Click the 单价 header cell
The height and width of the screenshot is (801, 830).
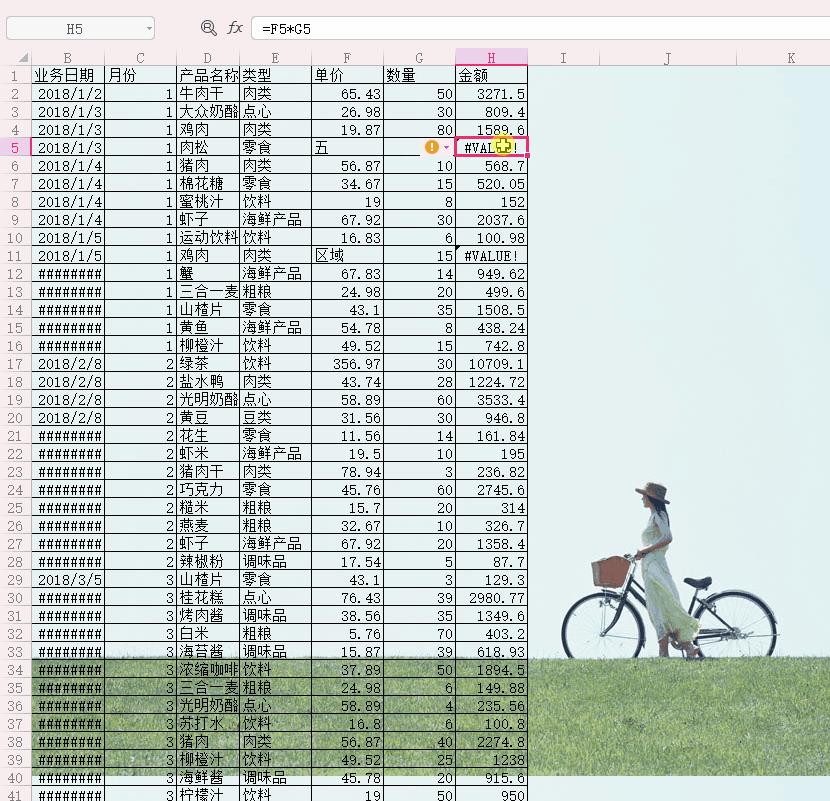[347, 75]
